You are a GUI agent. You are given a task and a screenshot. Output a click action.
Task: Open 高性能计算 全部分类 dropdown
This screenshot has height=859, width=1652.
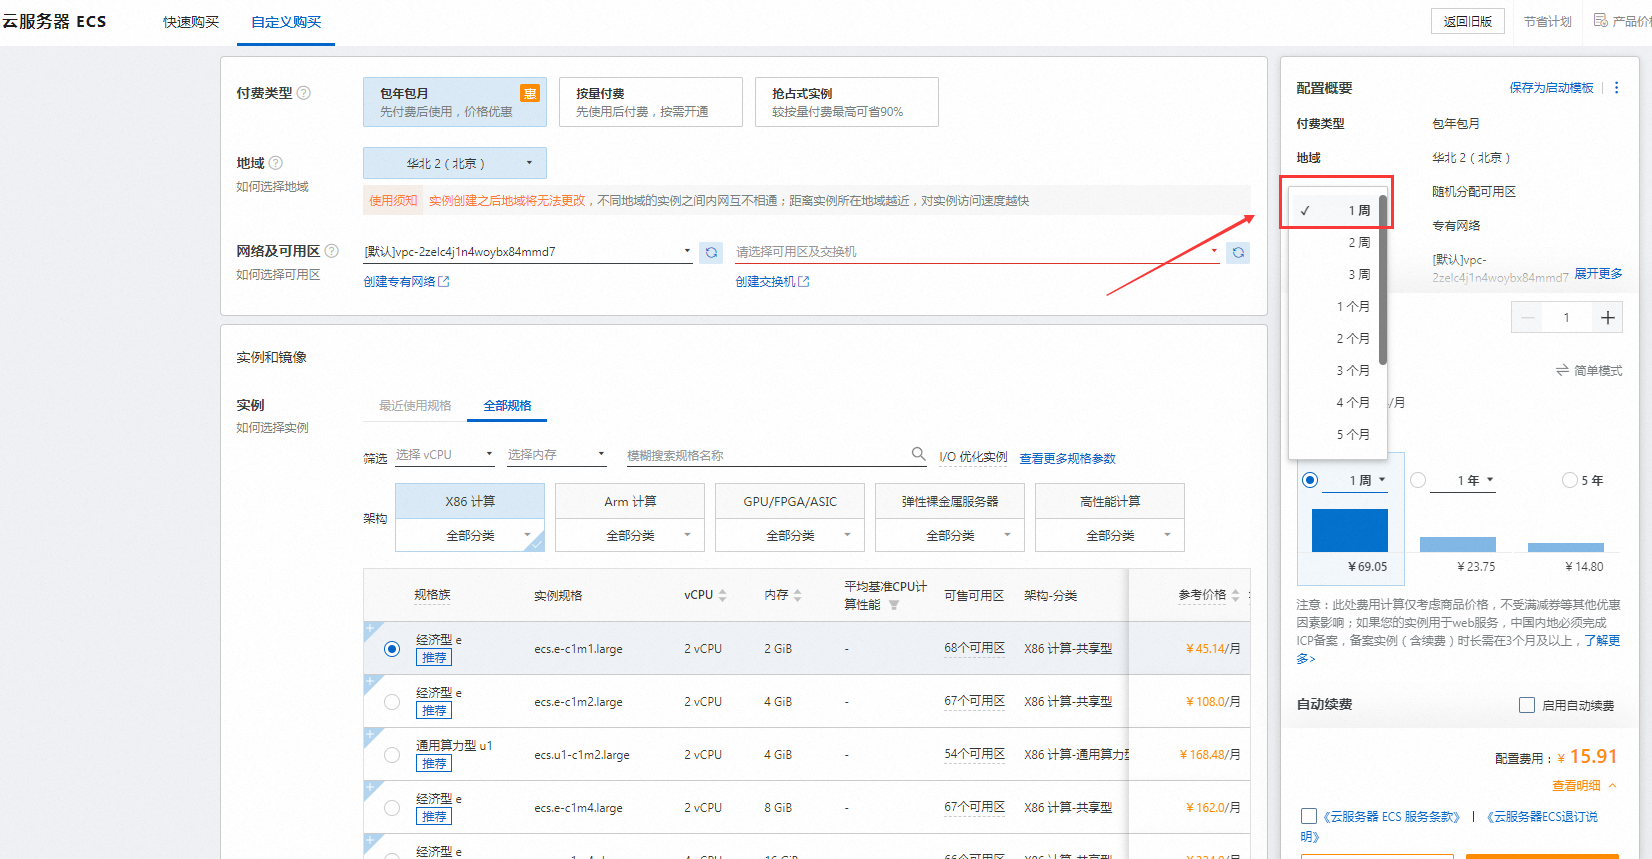tap(1110, 535)
